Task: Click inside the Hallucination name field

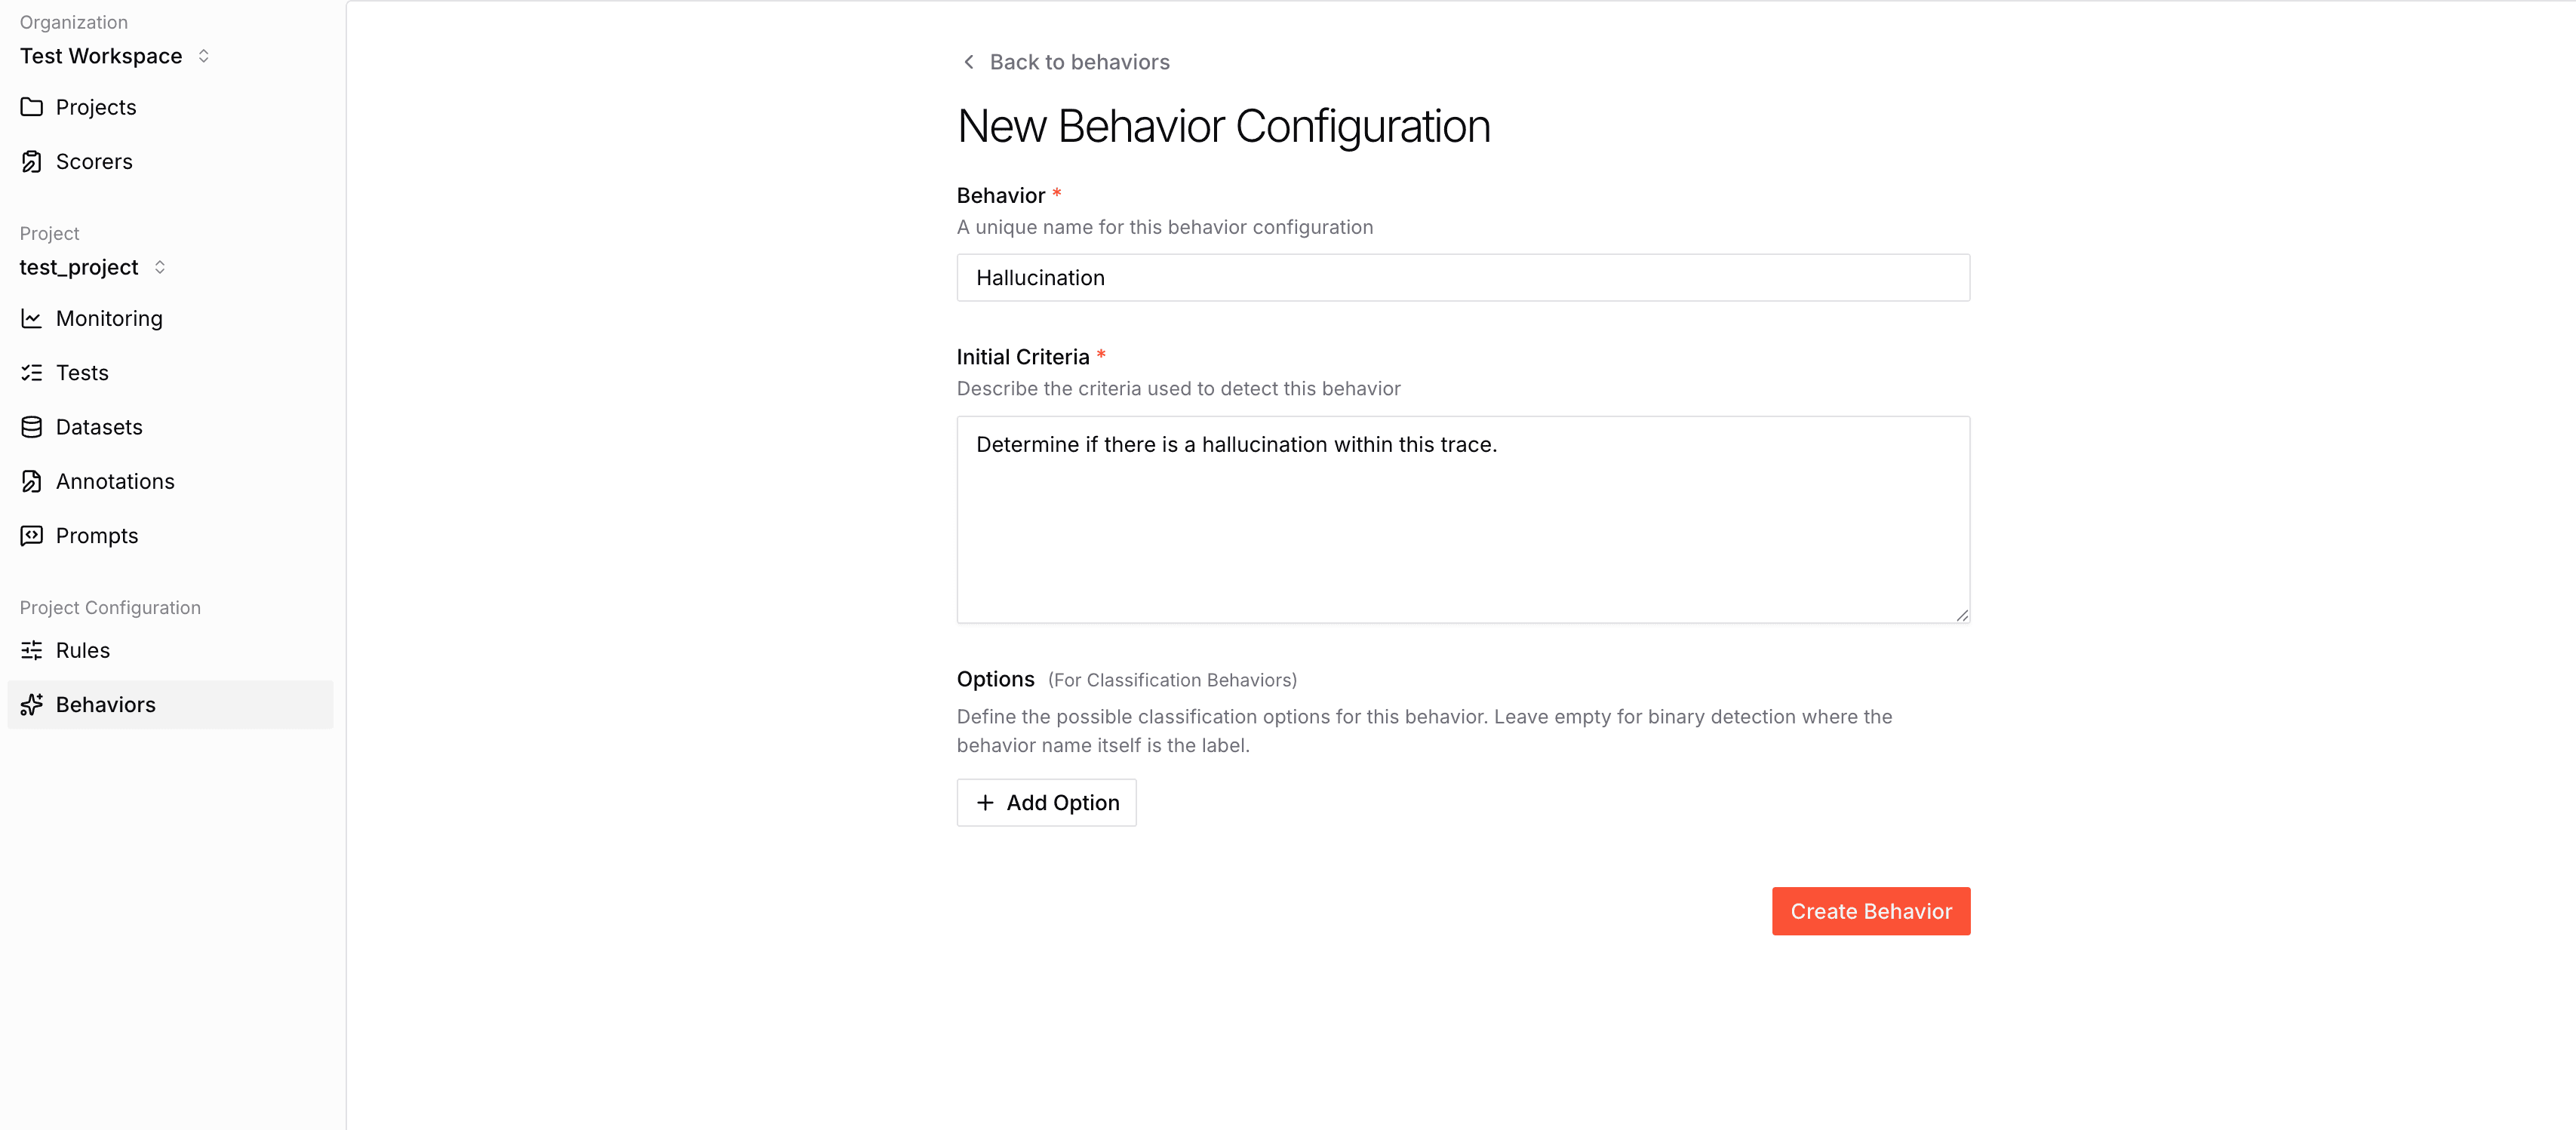Action: coord(1462,277)
